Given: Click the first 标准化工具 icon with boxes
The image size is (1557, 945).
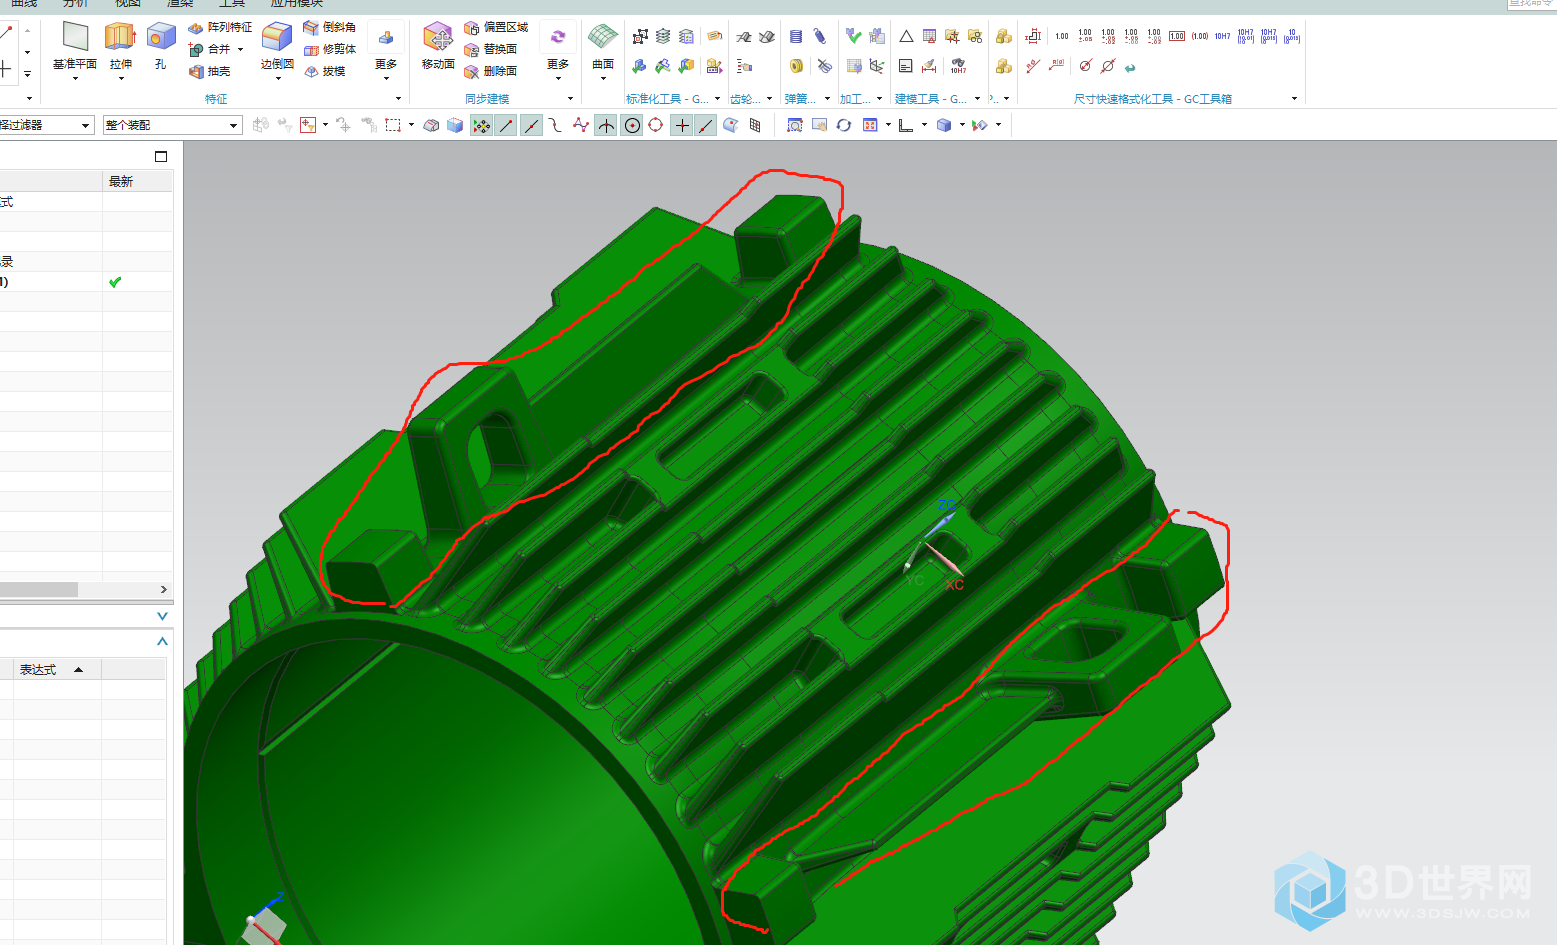Looking at the screenshot, I should [x=640, y=37].
